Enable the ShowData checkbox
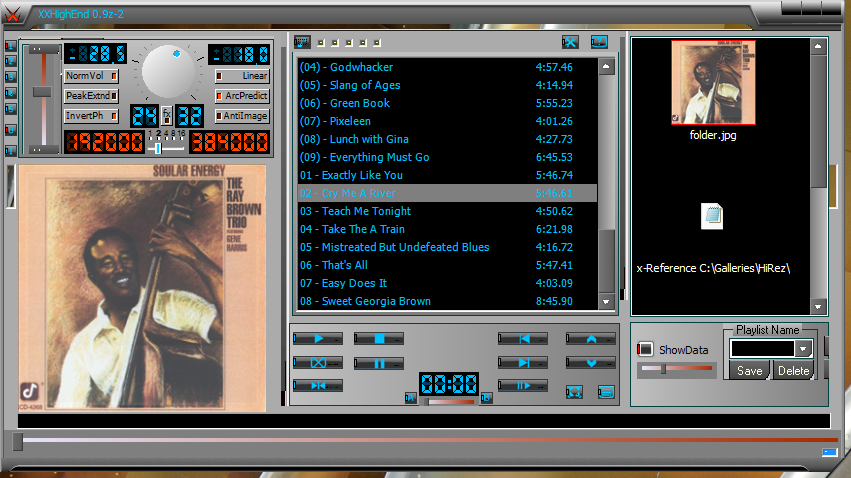The height and width of the screenshot is (478, 851). point(645,349)
